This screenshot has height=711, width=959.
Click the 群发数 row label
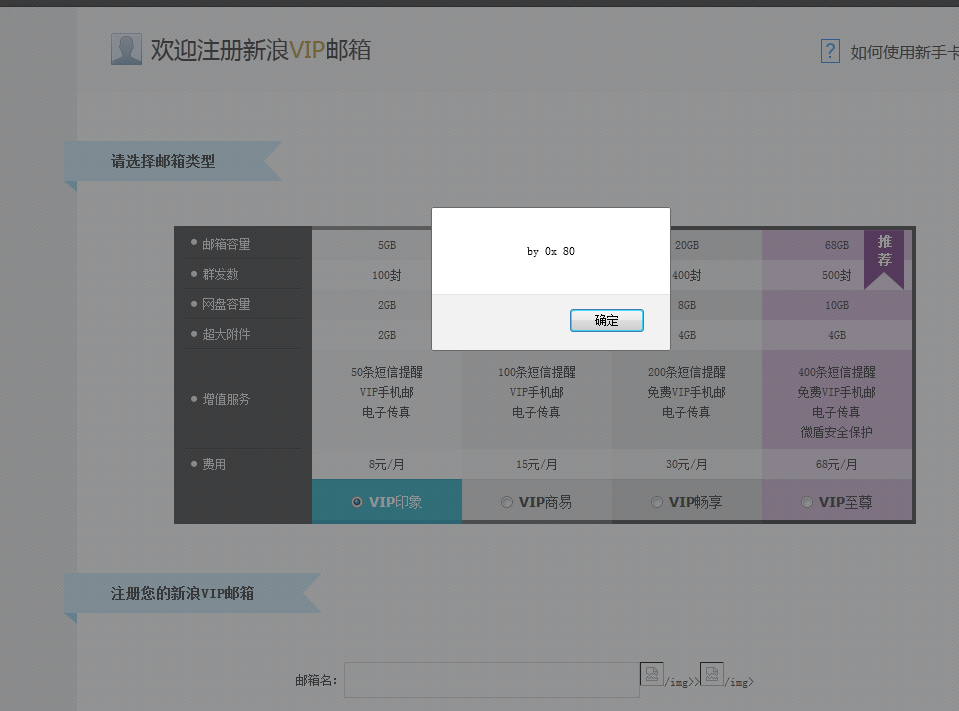point(220,274)
